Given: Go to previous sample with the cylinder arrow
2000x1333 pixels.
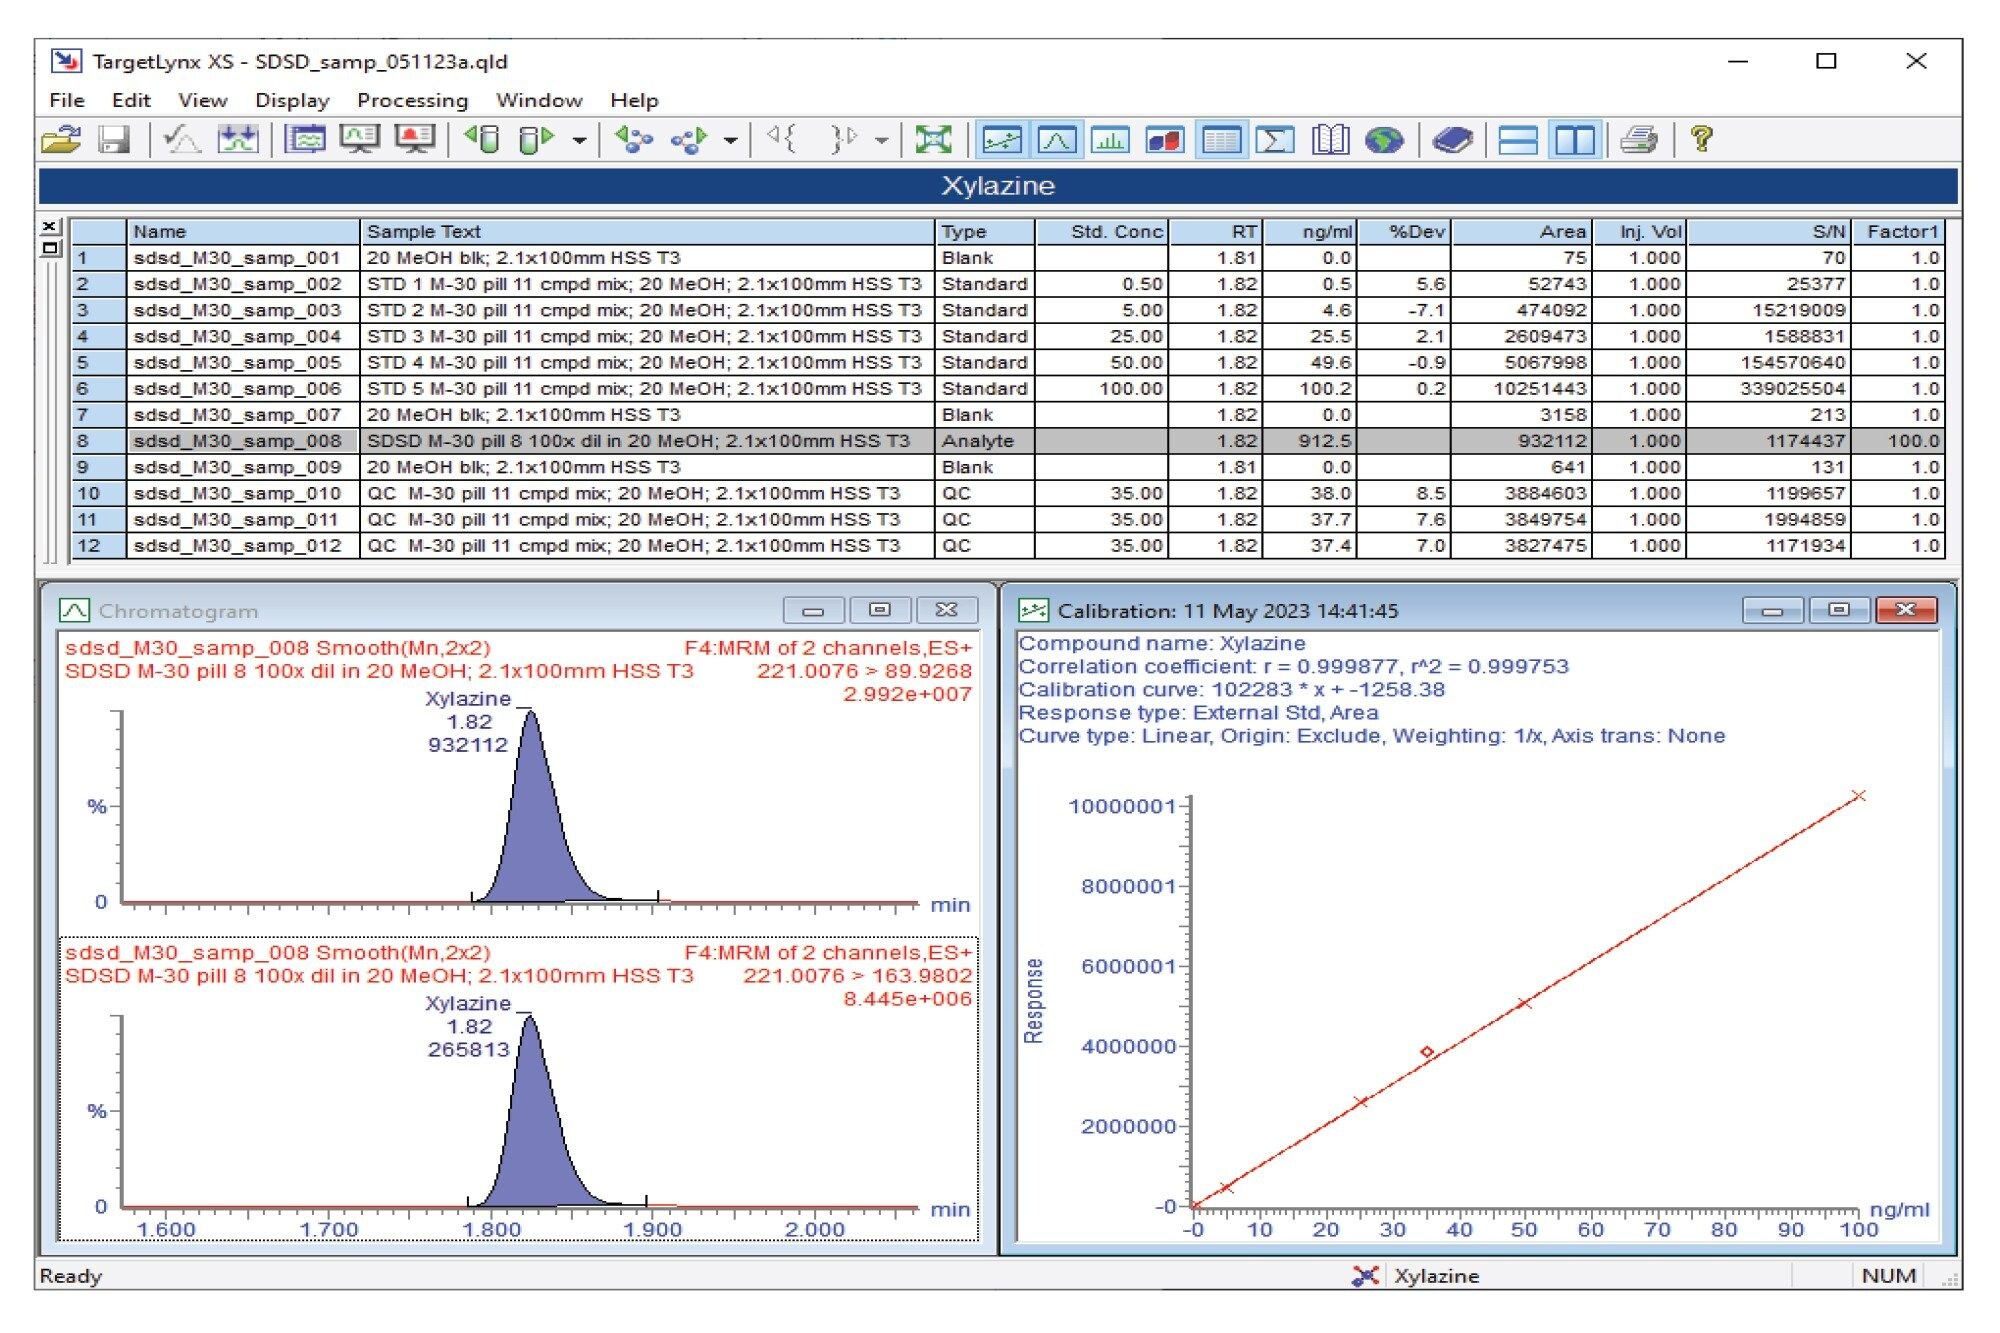Looking at the screenshot, I should [x=483, y=140].
